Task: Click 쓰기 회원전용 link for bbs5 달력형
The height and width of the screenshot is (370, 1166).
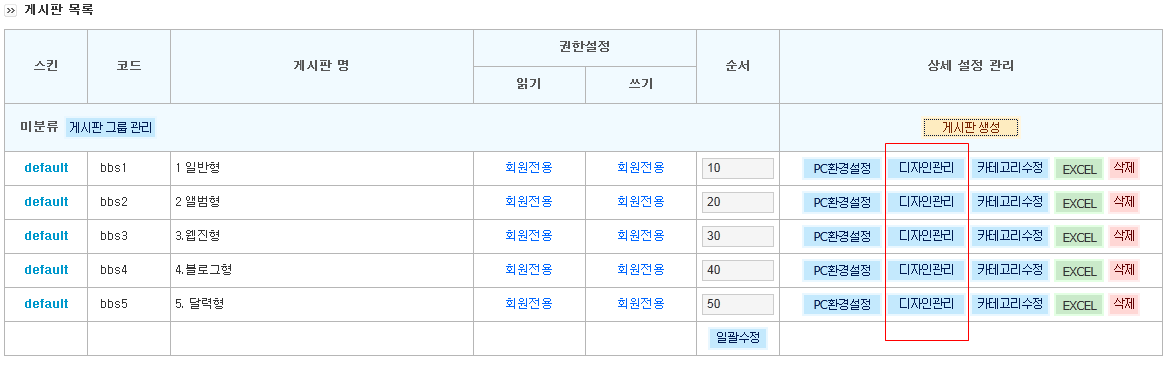Action: (x=641, y=303)
